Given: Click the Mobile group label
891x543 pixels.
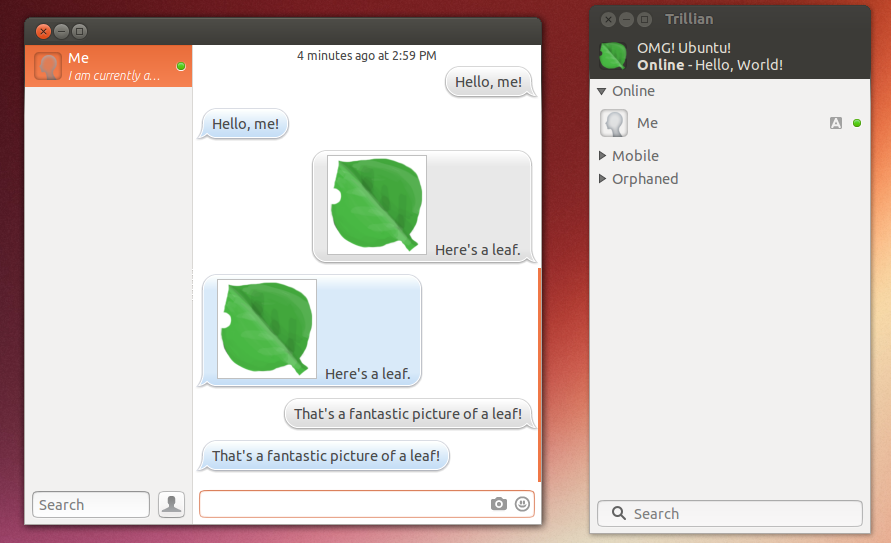Looking at the screenshot, I should tap(635, 156).
